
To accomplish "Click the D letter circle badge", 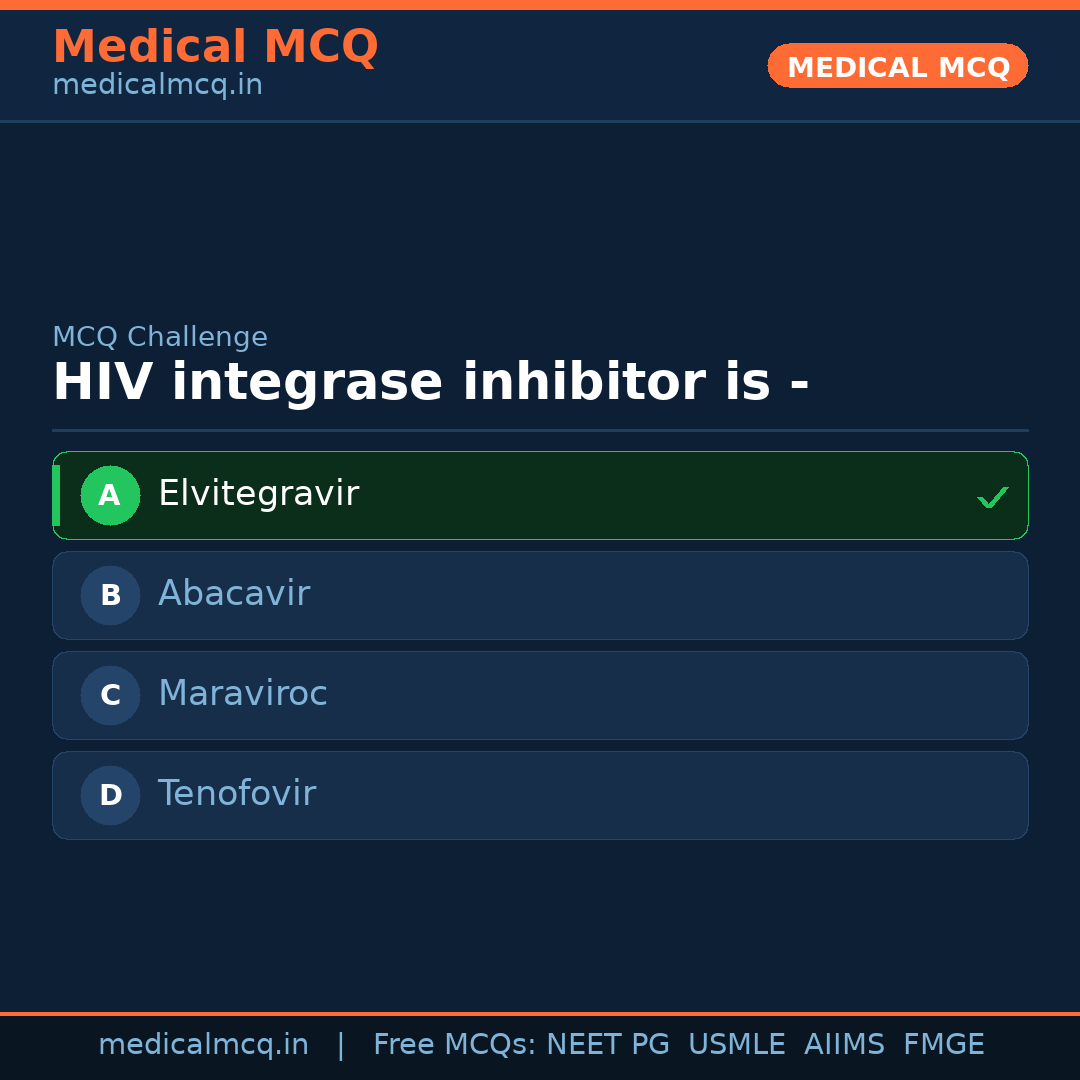I will click(x=110, y=795).
